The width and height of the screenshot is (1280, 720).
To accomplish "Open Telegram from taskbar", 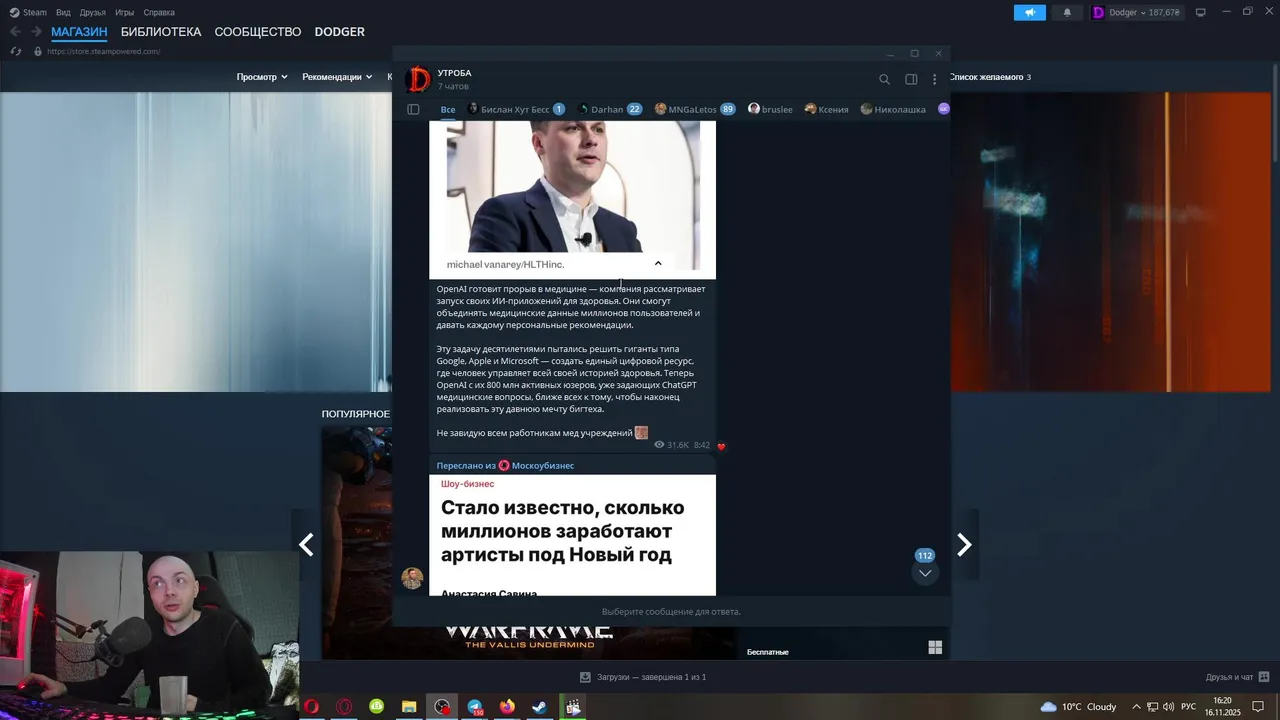I will [x=475, y=706].
